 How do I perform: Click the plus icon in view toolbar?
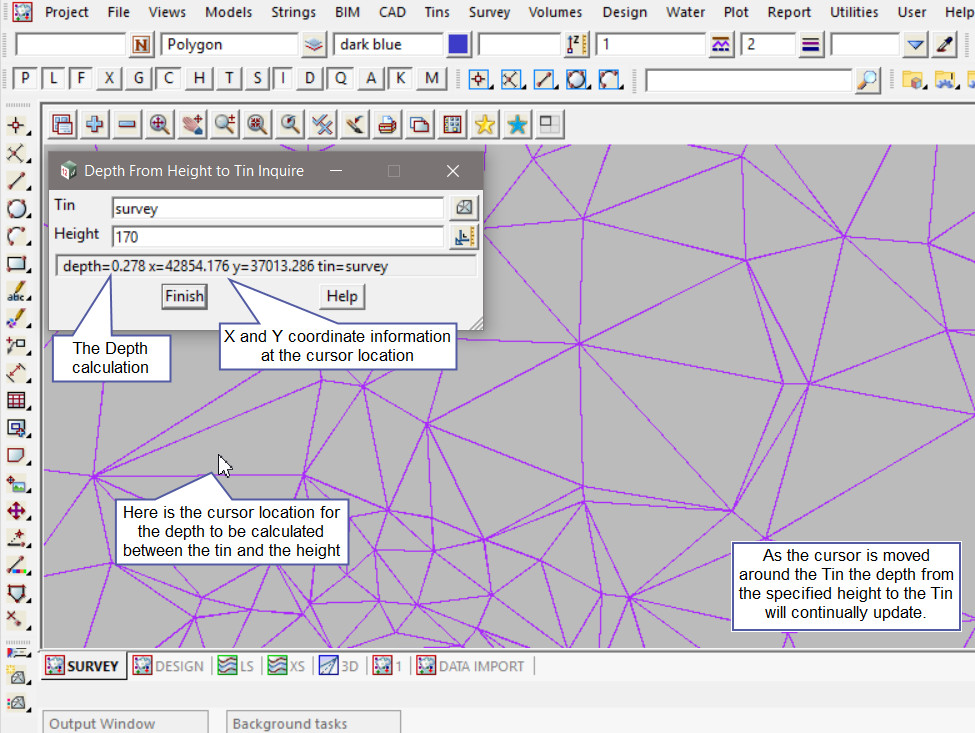point(95,124)
